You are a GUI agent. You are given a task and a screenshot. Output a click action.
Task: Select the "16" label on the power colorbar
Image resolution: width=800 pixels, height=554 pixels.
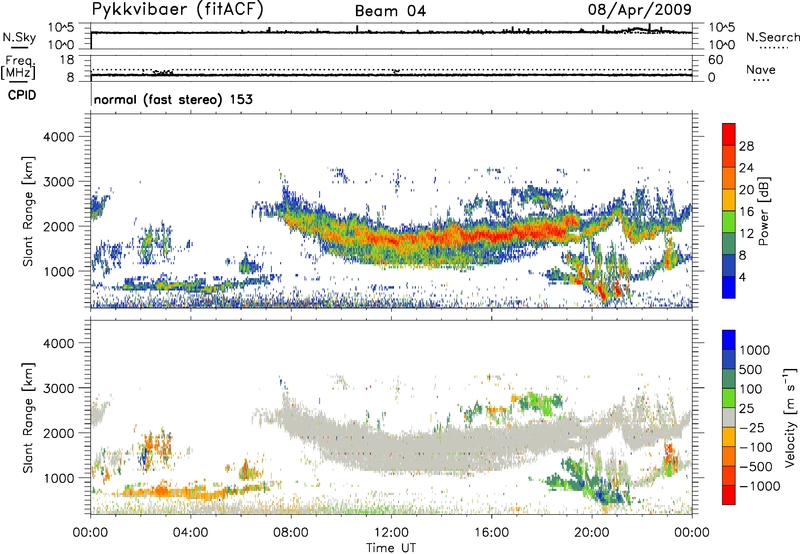(746, 212)
